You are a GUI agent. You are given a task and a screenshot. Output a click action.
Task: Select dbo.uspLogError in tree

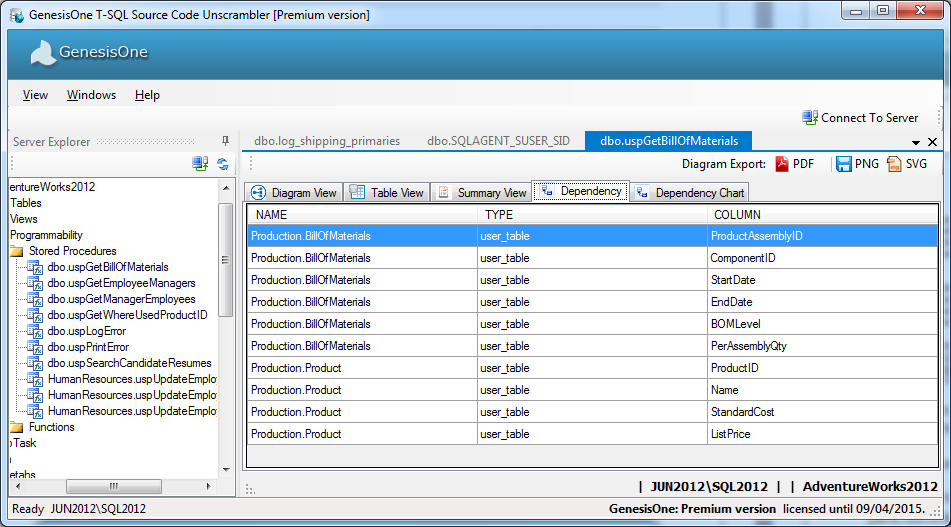click(87, 331)
